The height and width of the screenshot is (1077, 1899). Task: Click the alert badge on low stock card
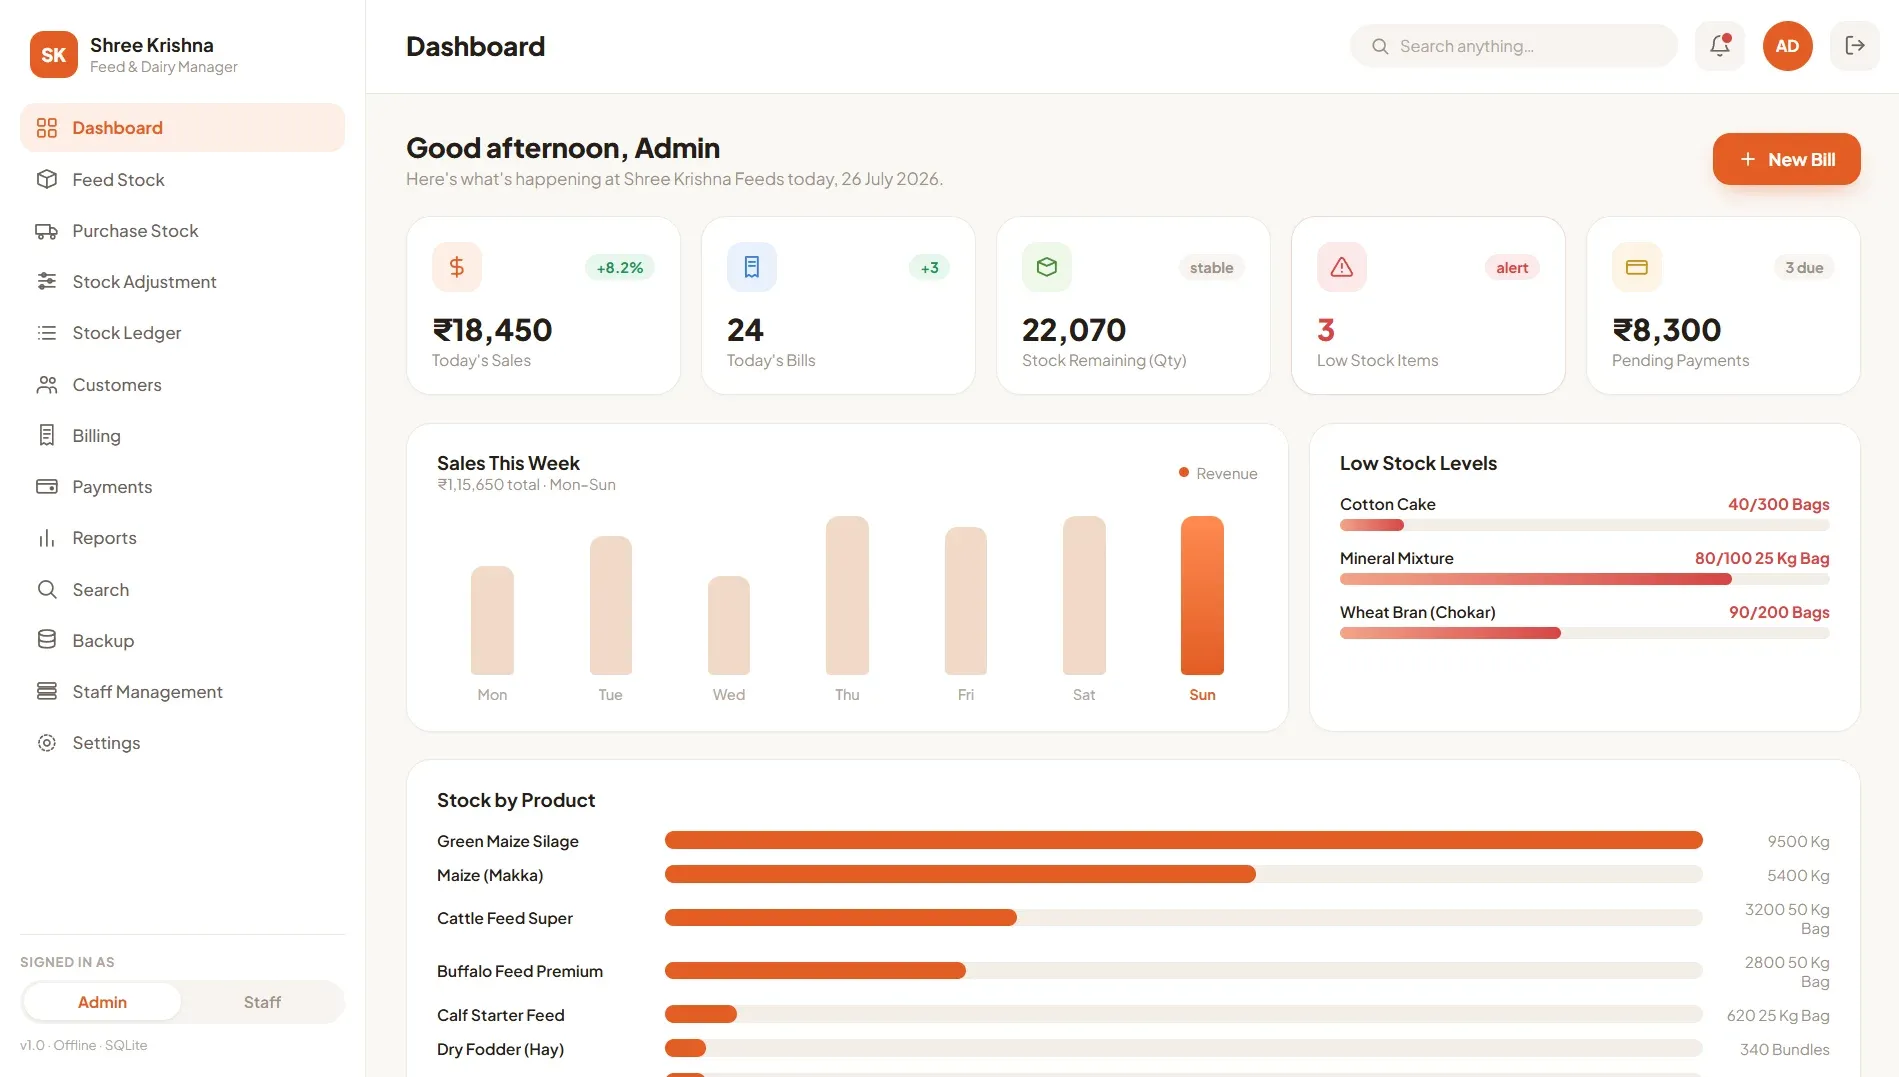click(x=1512, y=268)
